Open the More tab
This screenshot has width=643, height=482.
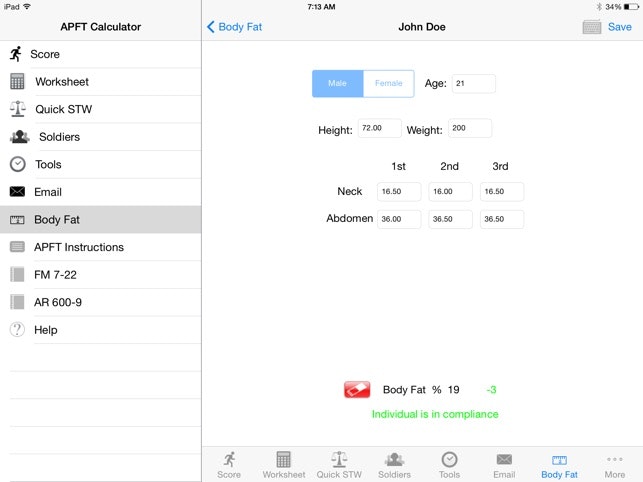pos(614,464)
